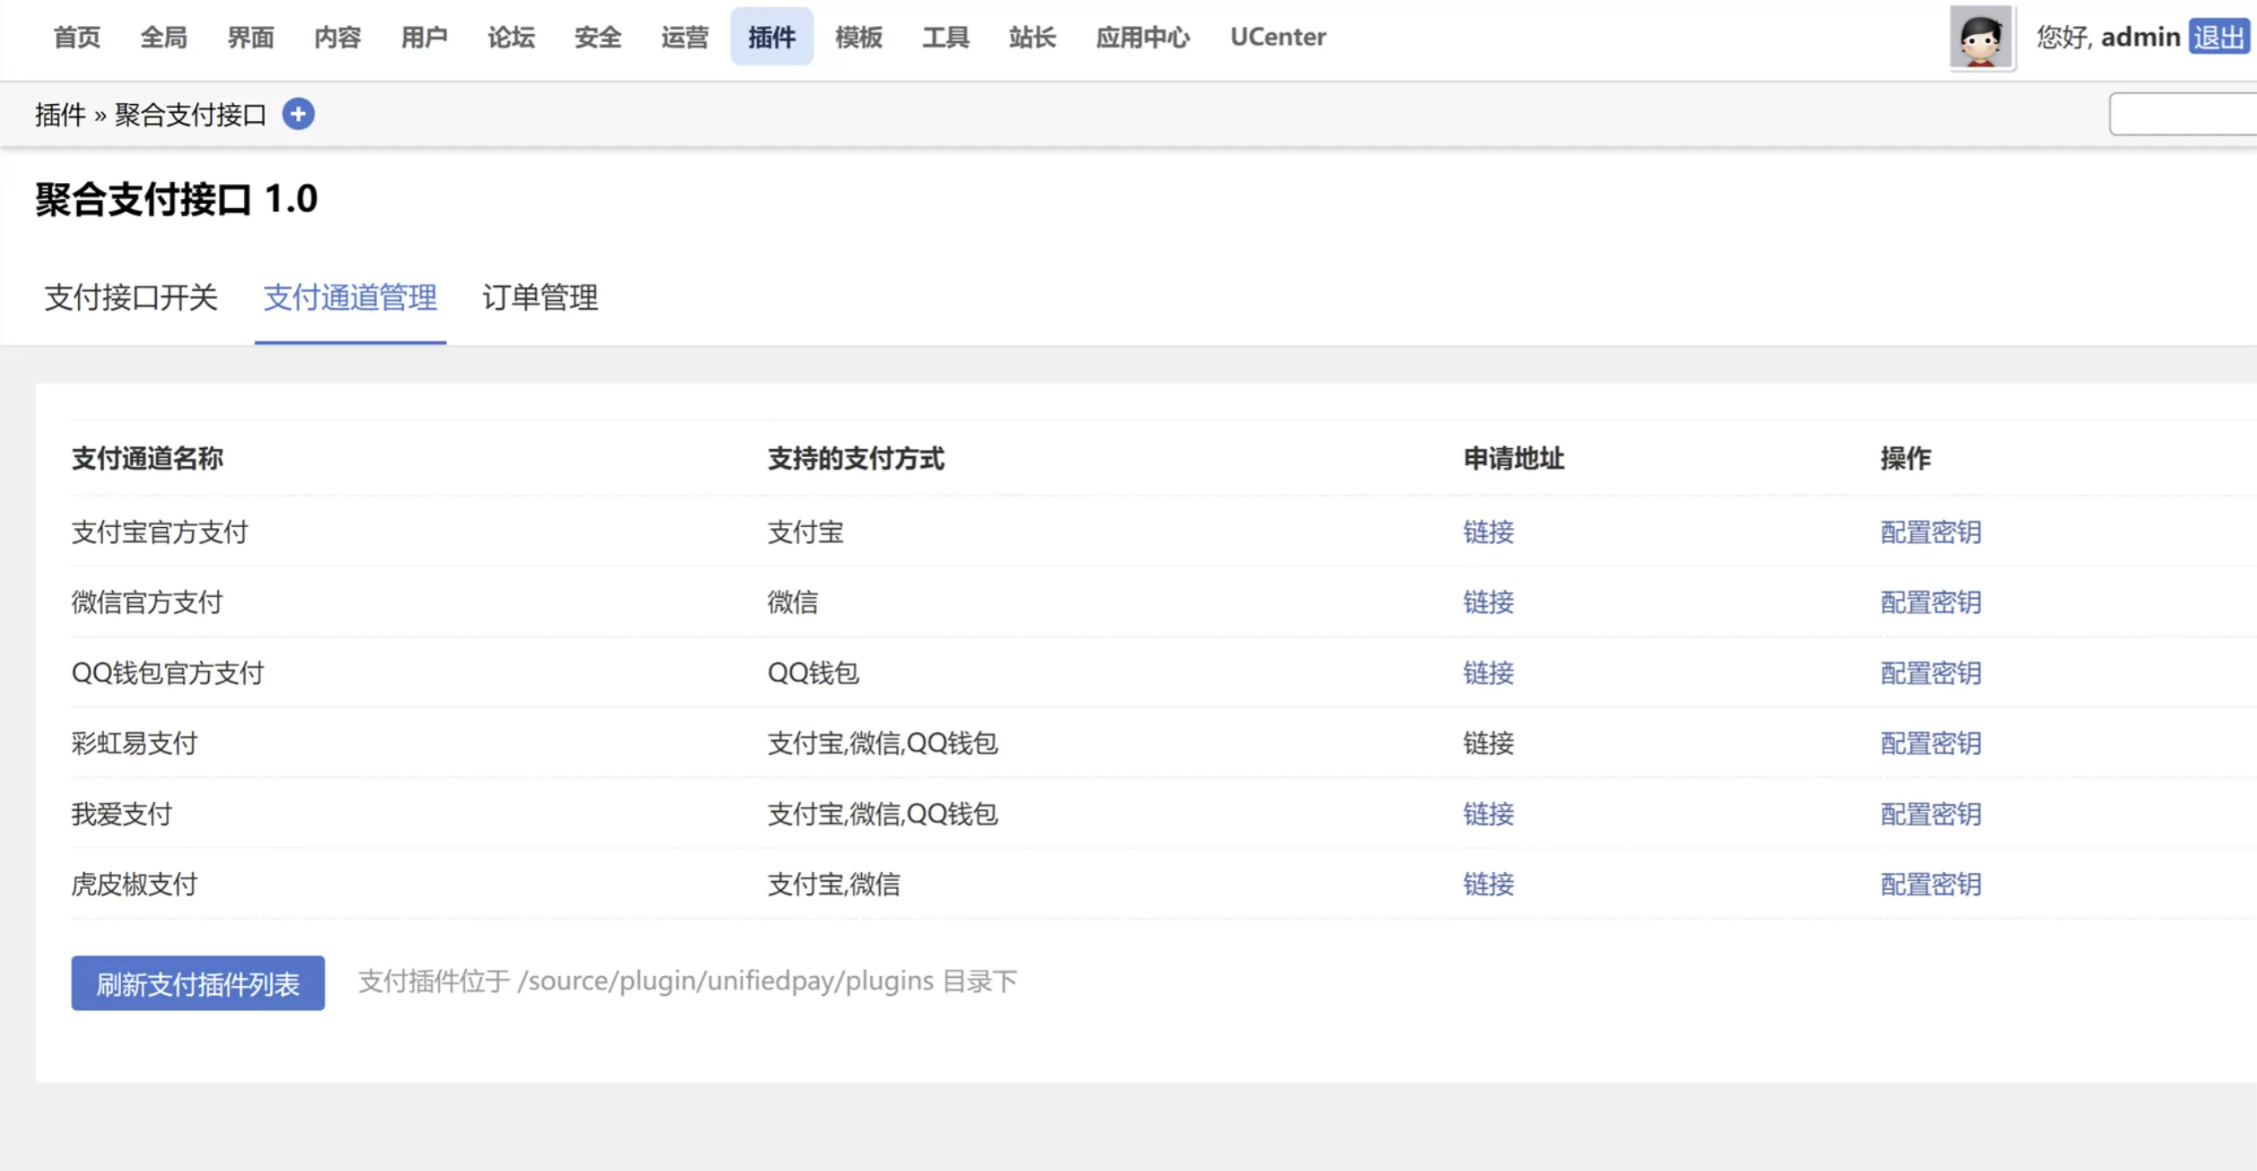
Task: Open the 应用中心 menu item
Action: pyautogui.click(x=1142, y=37)
